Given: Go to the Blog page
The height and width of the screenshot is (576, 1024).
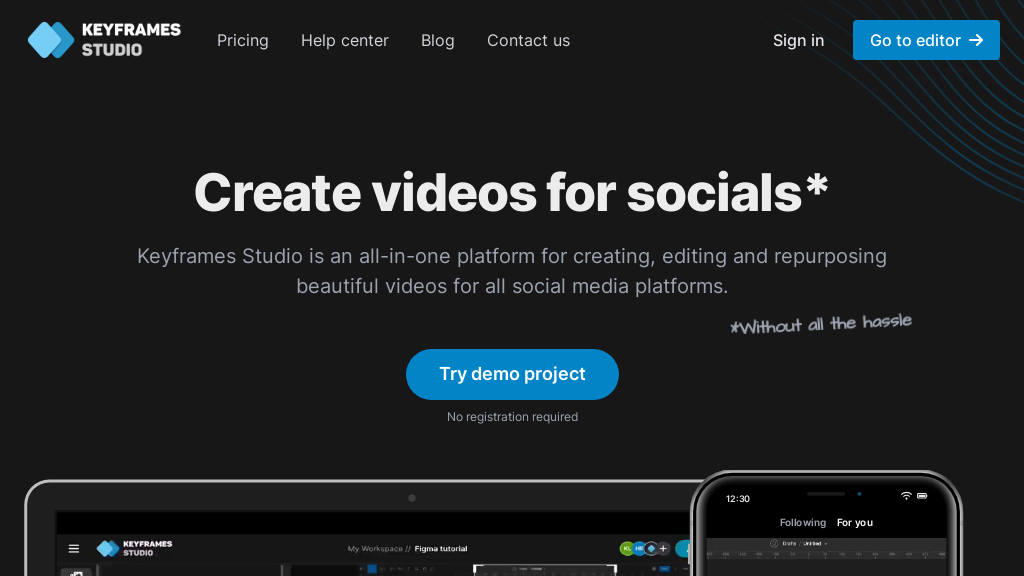Looking at the screenshot, I should pos(438,40).
